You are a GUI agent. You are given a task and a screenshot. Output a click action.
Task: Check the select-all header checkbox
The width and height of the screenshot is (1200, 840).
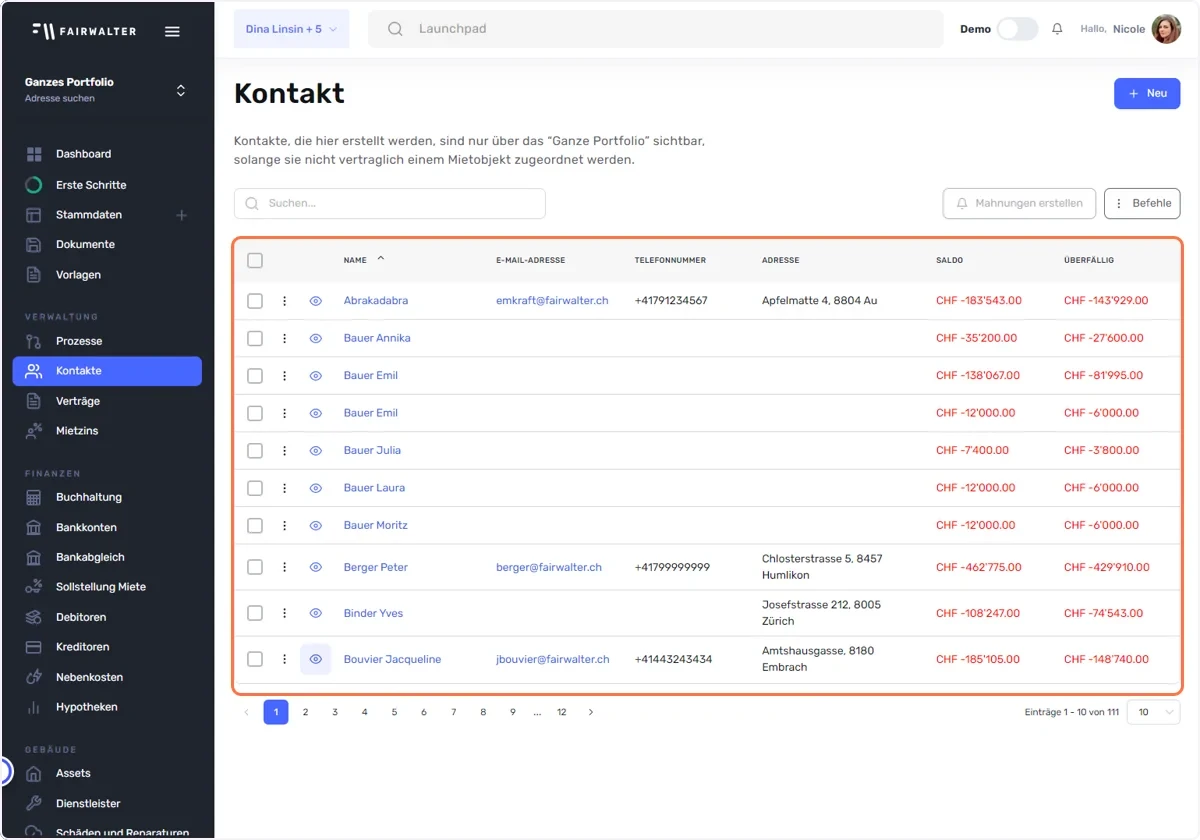(x=255, y=260)
